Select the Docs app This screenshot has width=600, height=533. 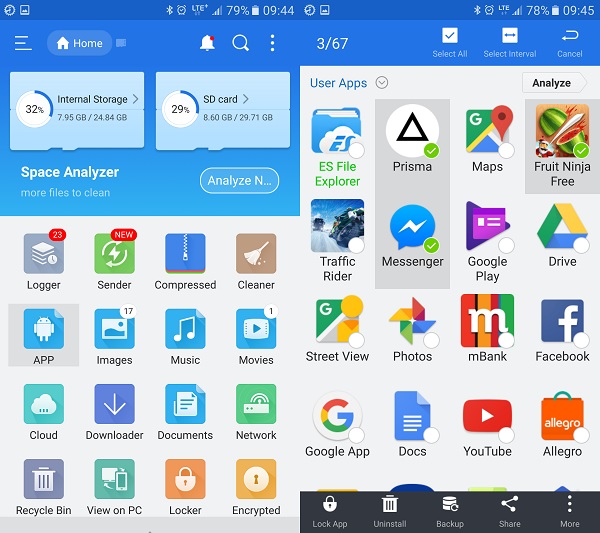(412, 424)
